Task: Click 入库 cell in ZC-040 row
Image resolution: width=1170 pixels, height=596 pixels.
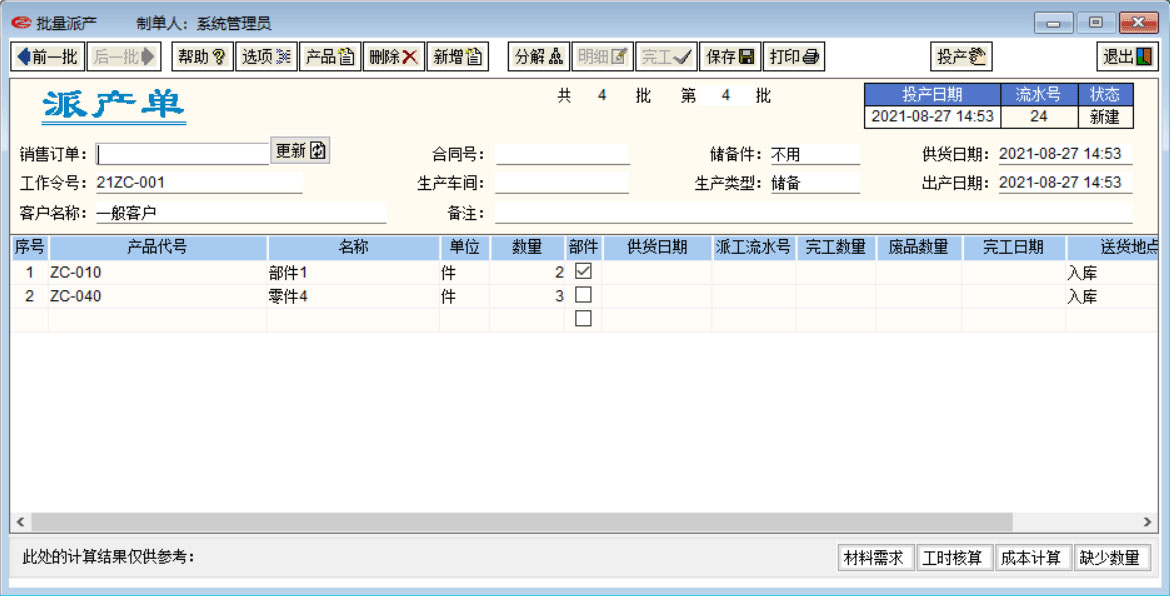Action: 1112,296
